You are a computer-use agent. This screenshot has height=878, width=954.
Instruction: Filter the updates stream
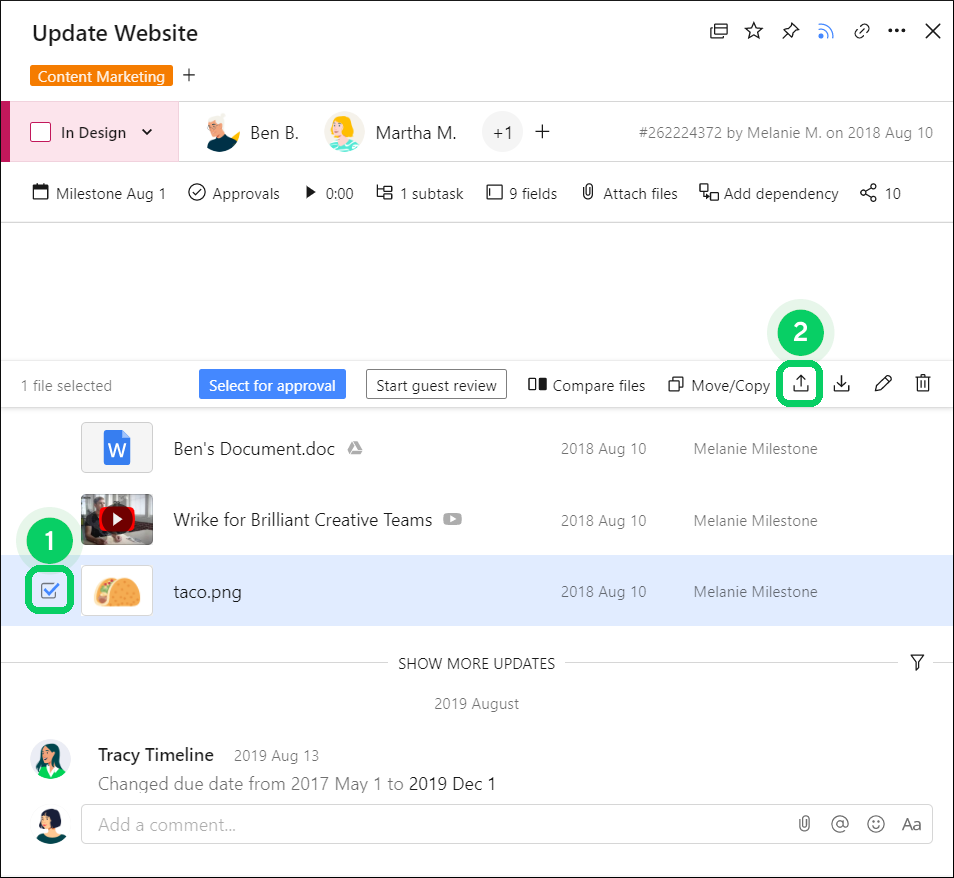[917, 663]
